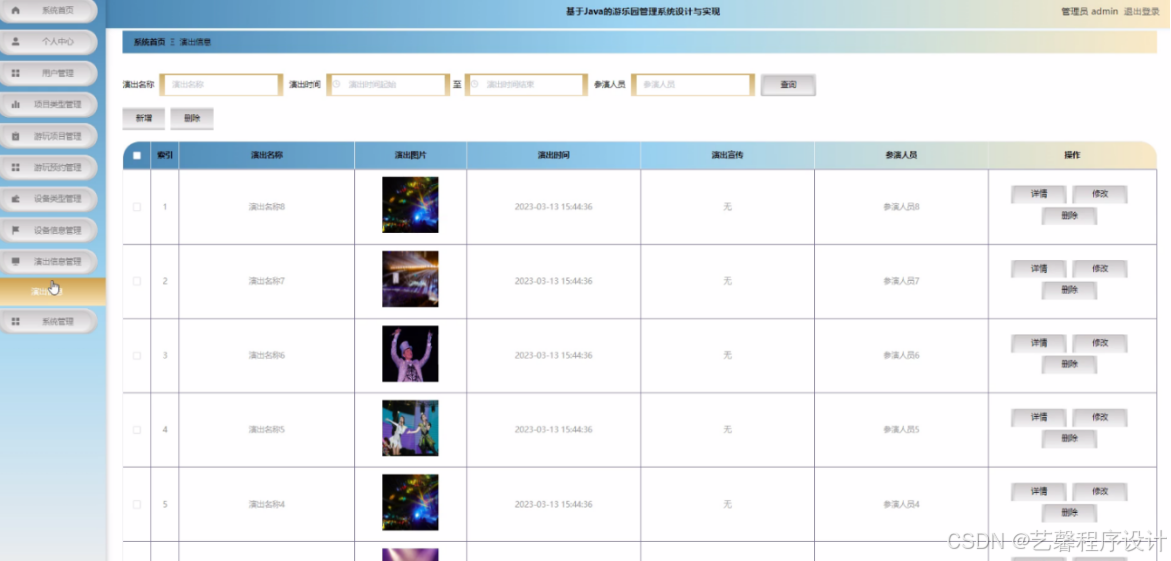
Task: Click clock icon in end time field
Action: coord(475,84)
